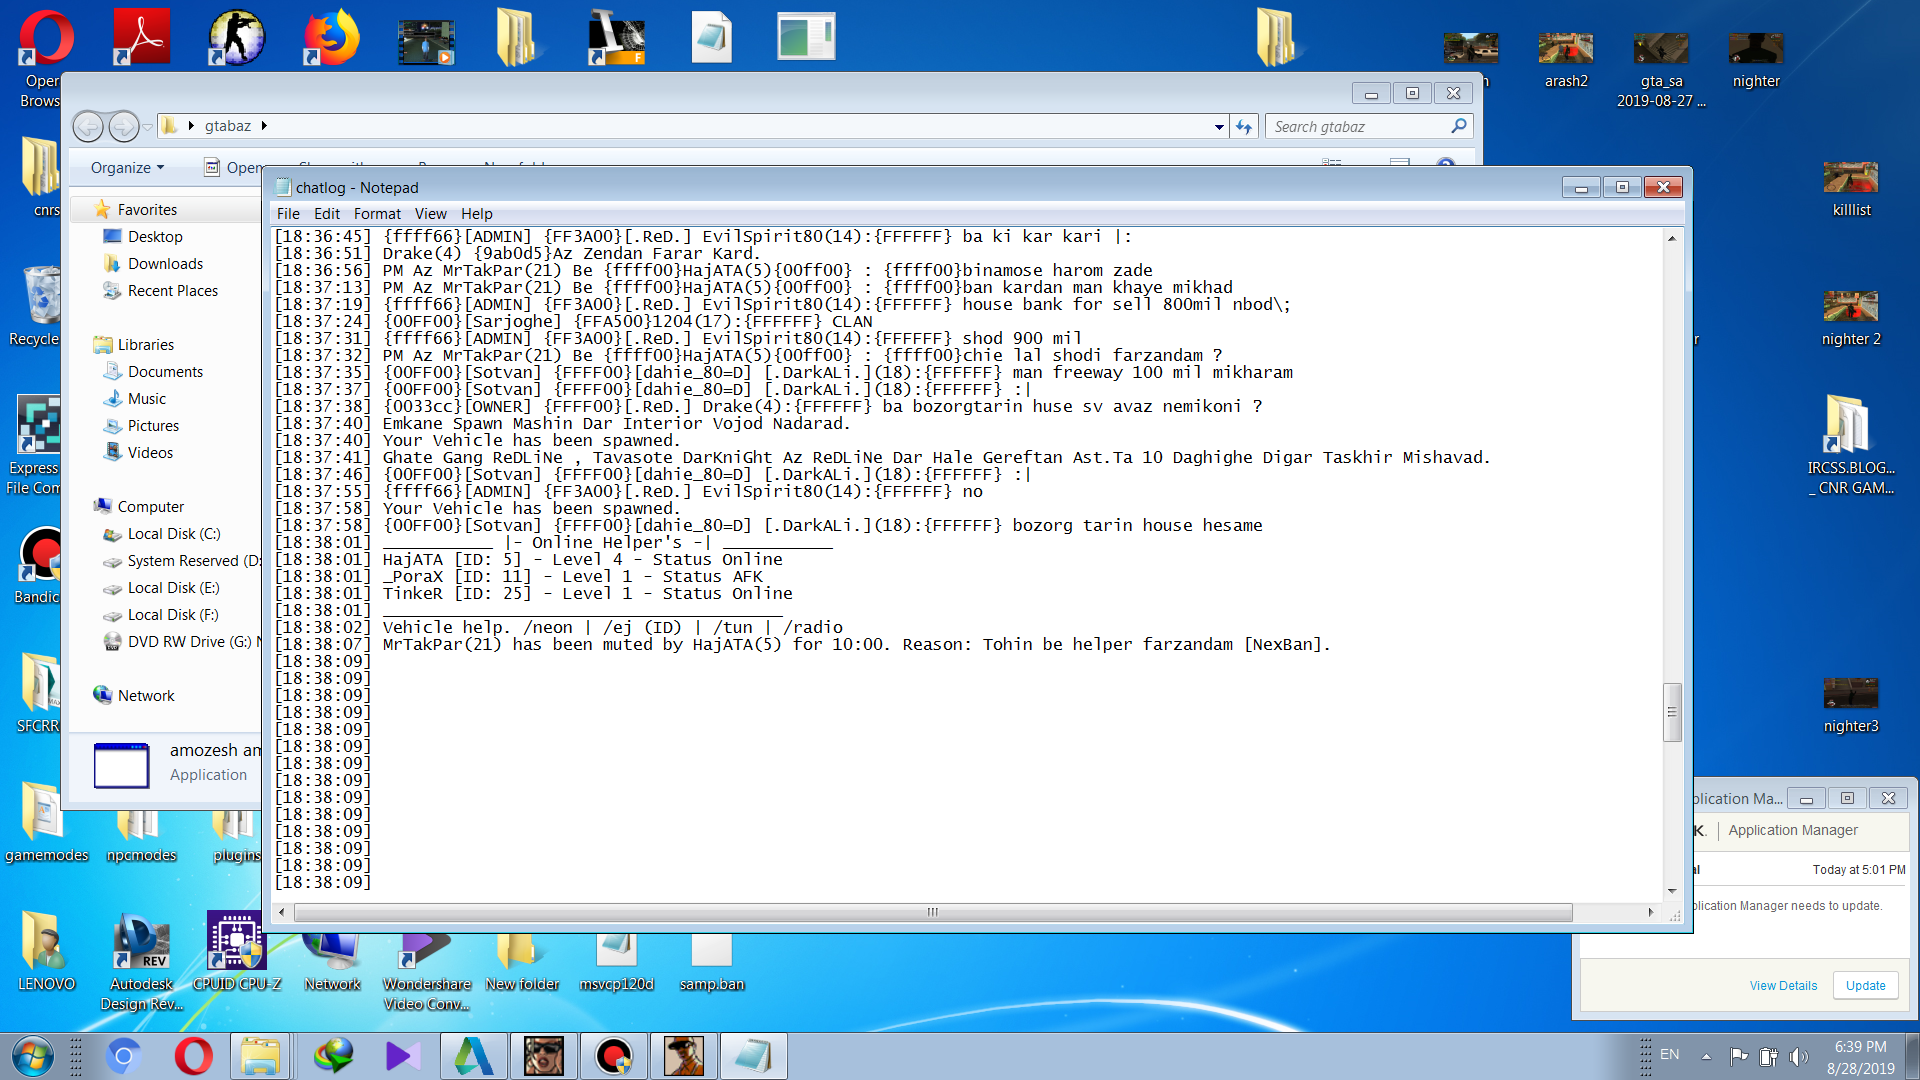The width and height of the screenshot is (1920, 1080).
Task: Open Windows Explorer from the taskbar
Action: tap(261, 1056)
